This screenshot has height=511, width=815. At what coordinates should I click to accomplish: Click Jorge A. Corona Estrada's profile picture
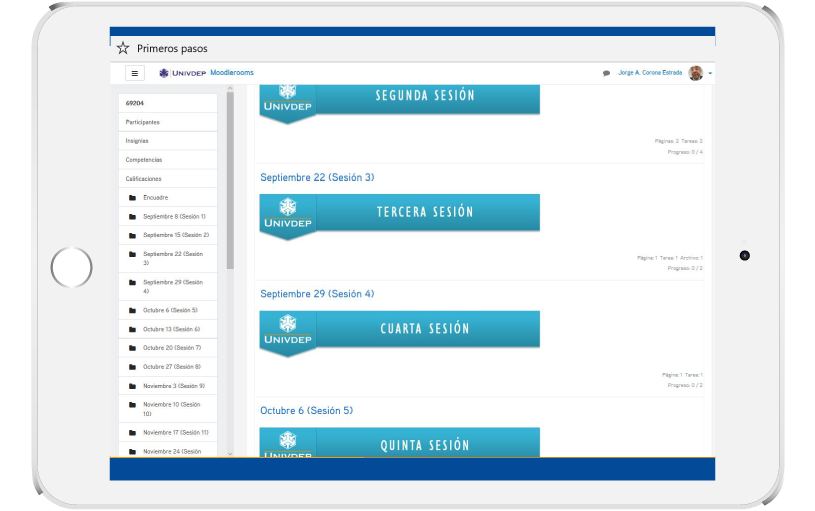click(695, 73)
